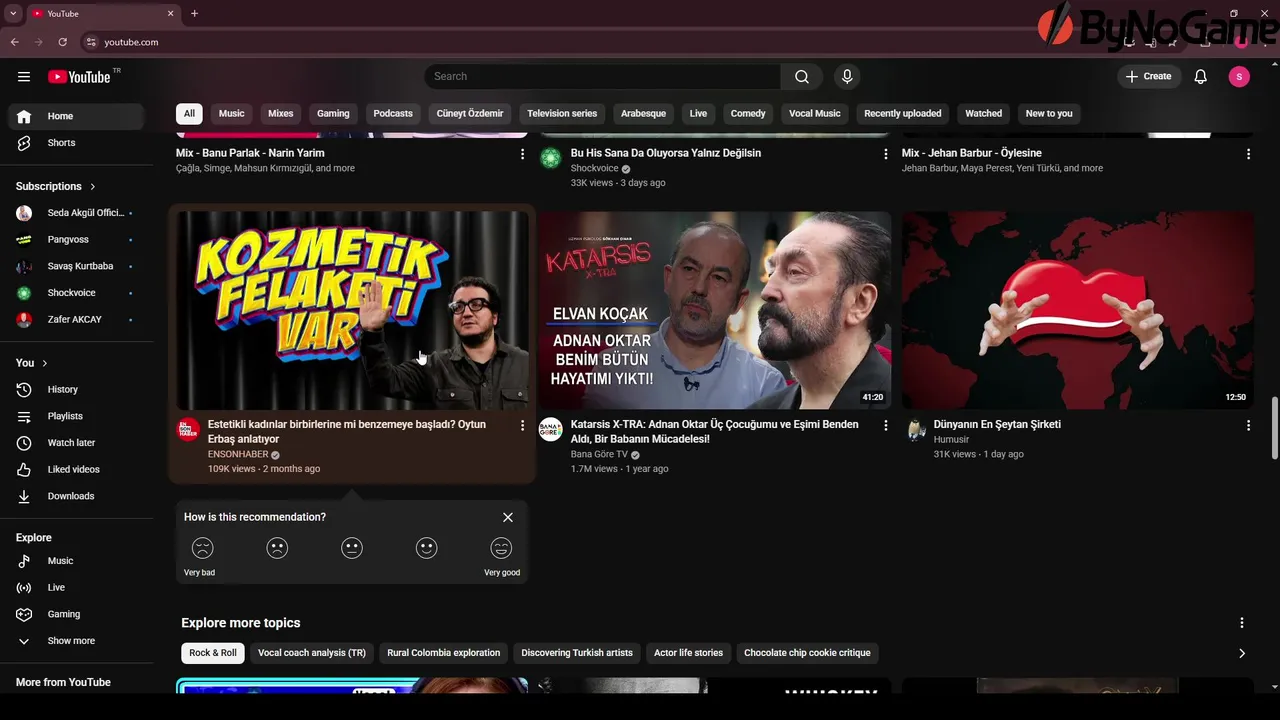Rate recommendation Very good face
The image size is (1280, 720).
tap(501, 548)
